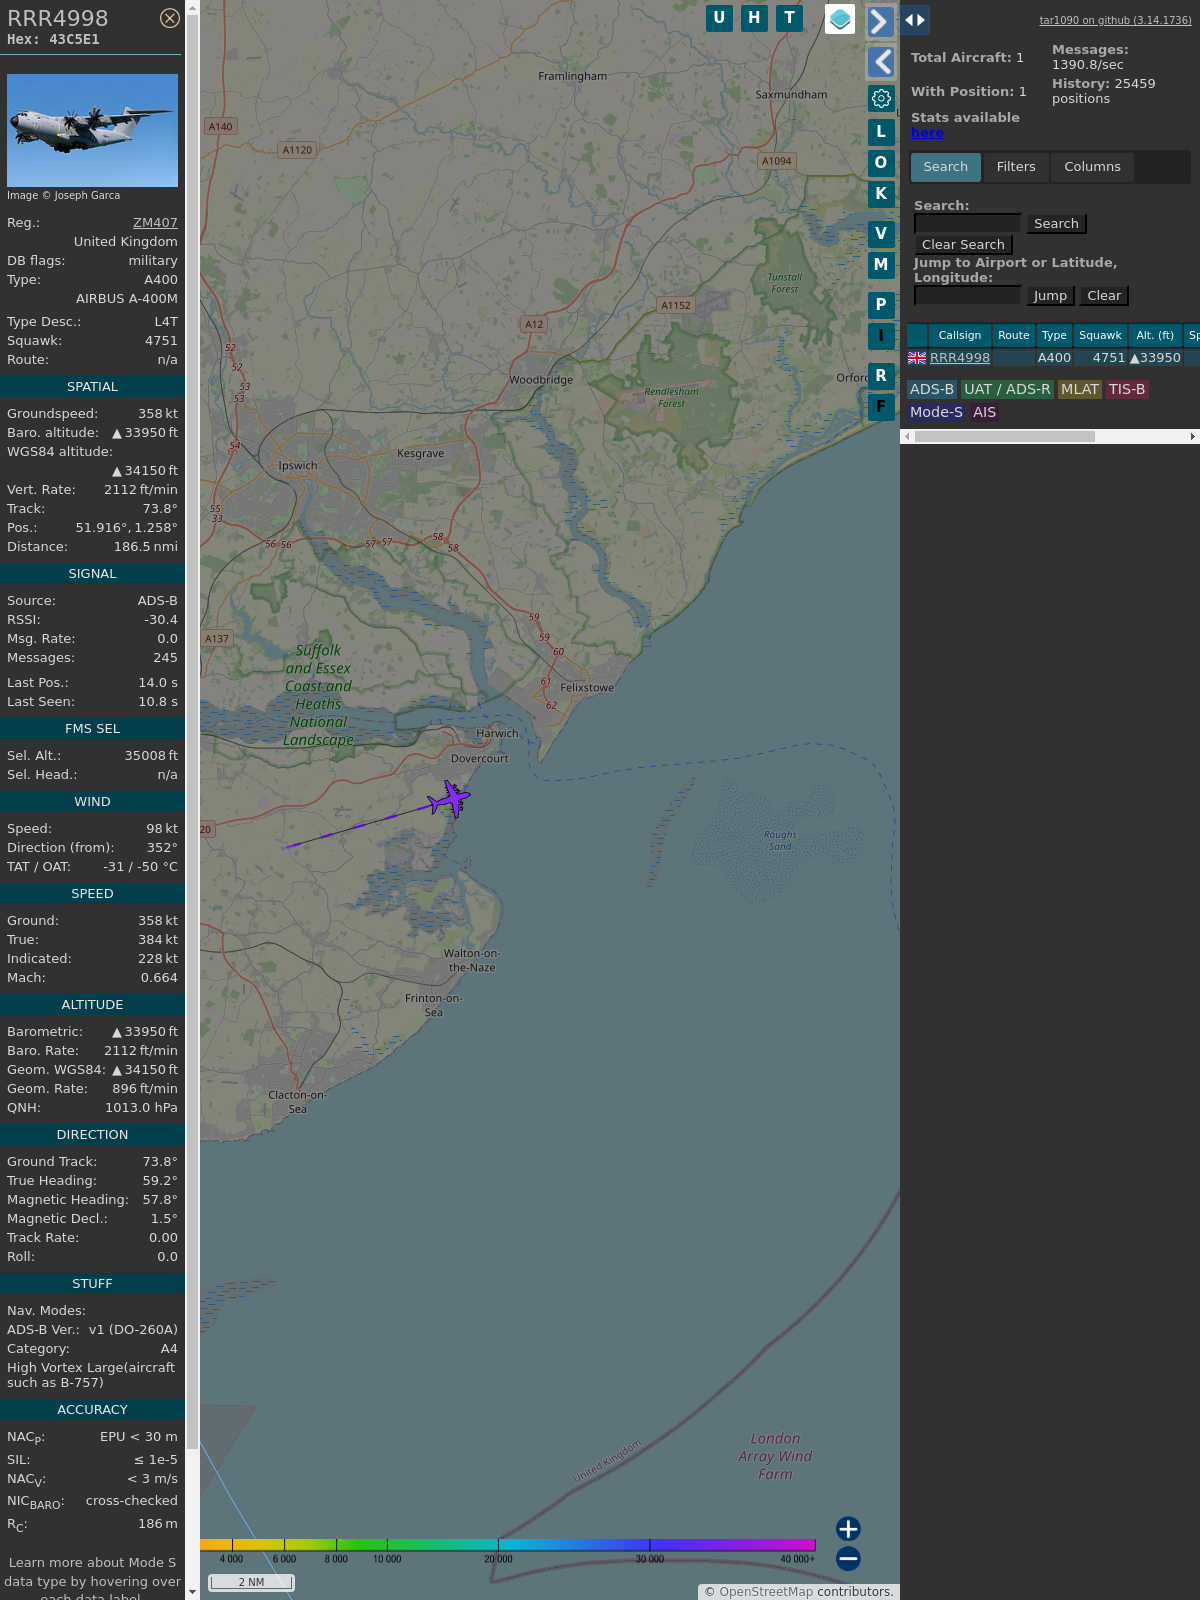Screen dimensions: 1200x1600
Task: Click the Search button beside field
Action: tap(1056, 224)
